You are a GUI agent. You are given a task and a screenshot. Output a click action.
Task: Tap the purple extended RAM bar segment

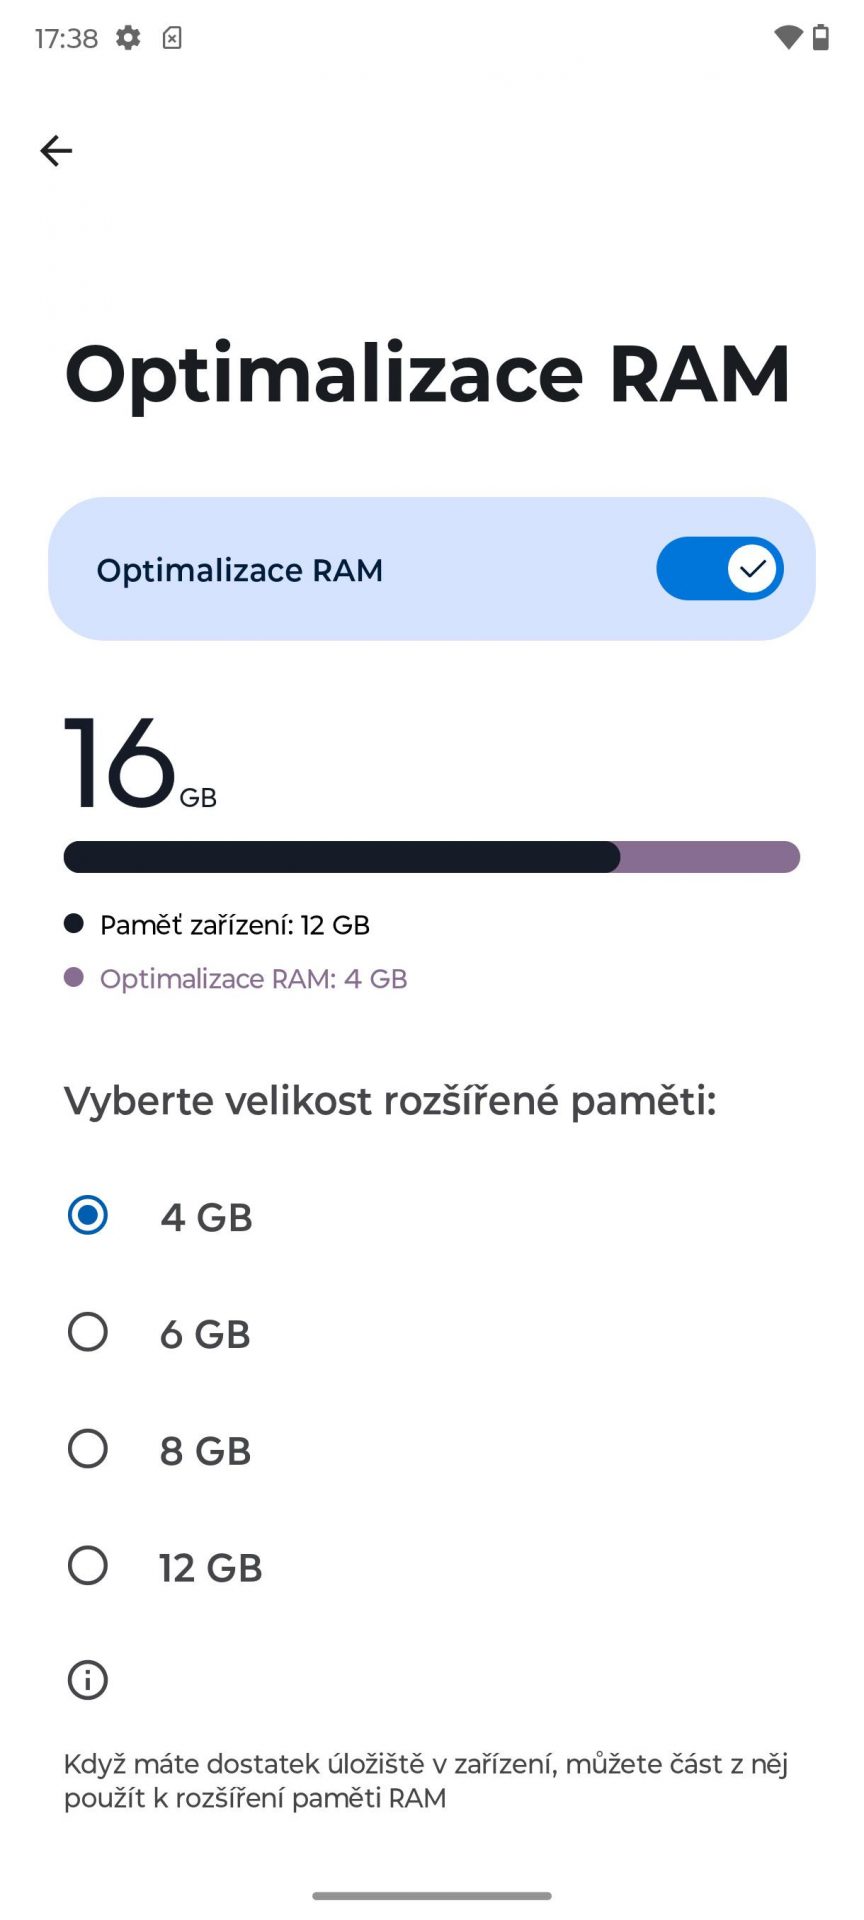coord(710,857)
